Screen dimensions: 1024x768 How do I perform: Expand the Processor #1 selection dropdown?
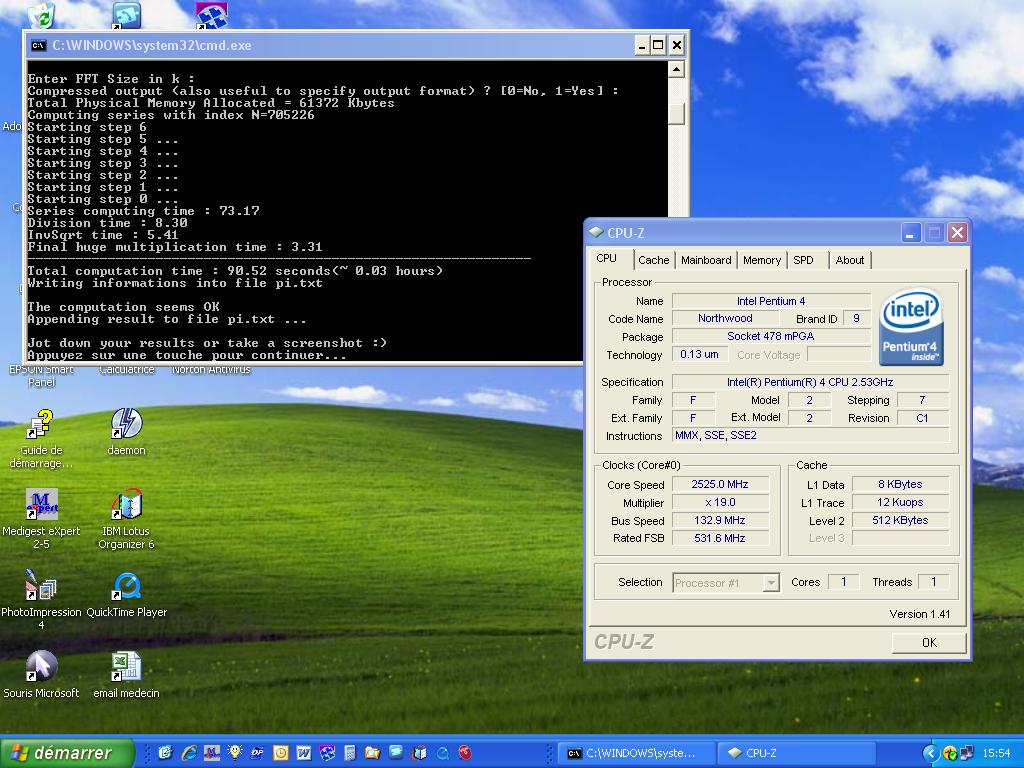pyautogui.click(x=771, y=583)
